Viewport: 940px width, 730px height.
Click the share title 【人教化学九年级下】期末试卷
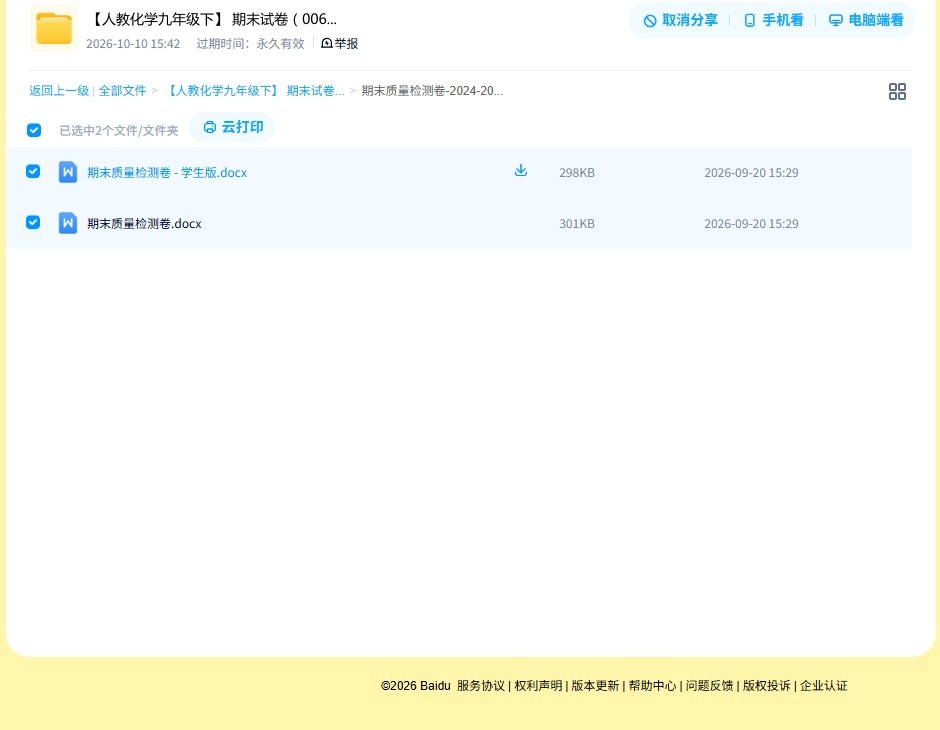point(212,19)
